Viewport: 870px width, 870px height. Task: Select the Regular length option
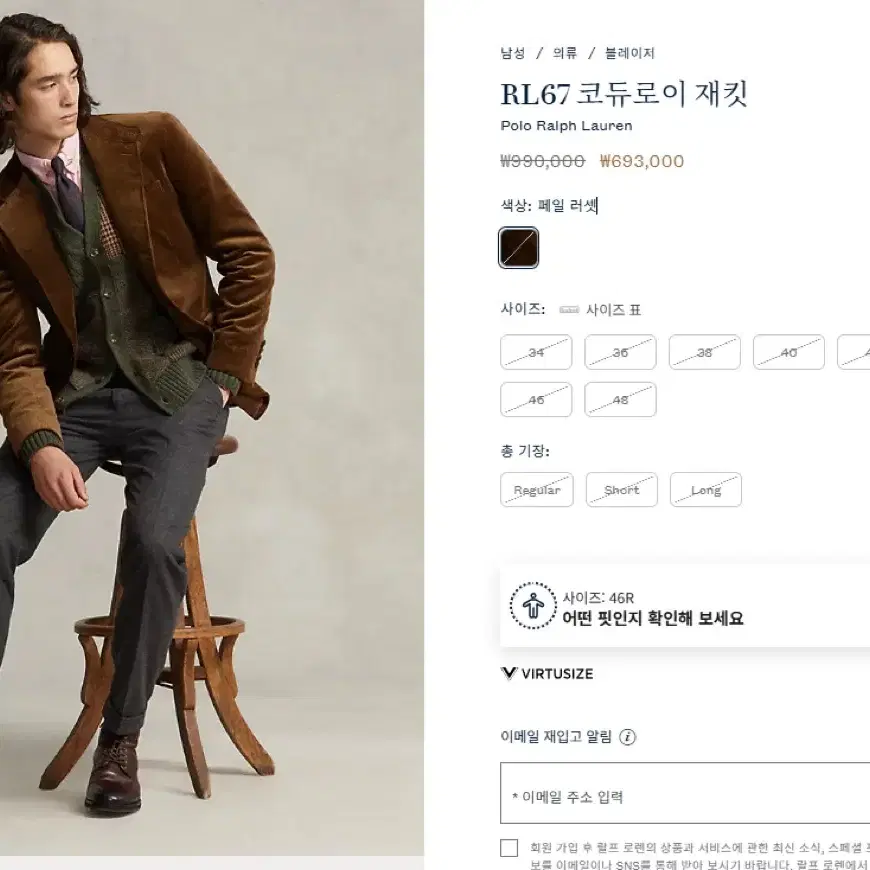pos(537,489)
